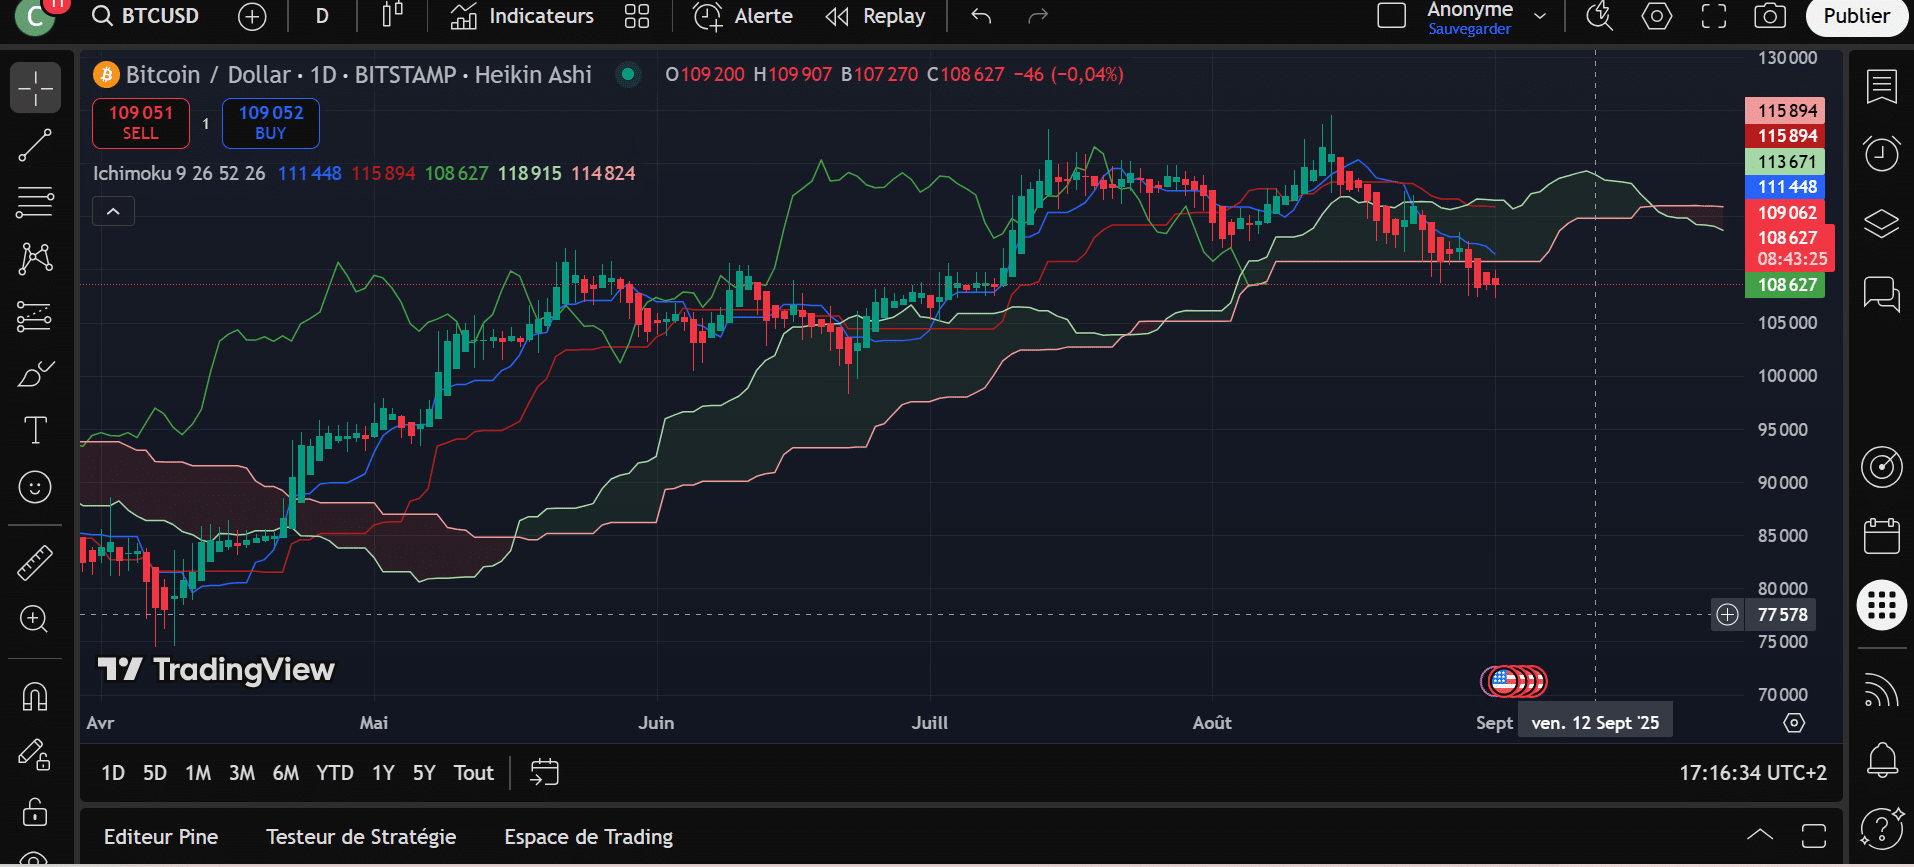Viewport: 1914px width, 867px height.
Task: Select the text annotation tool
Action: click(35, 430)
